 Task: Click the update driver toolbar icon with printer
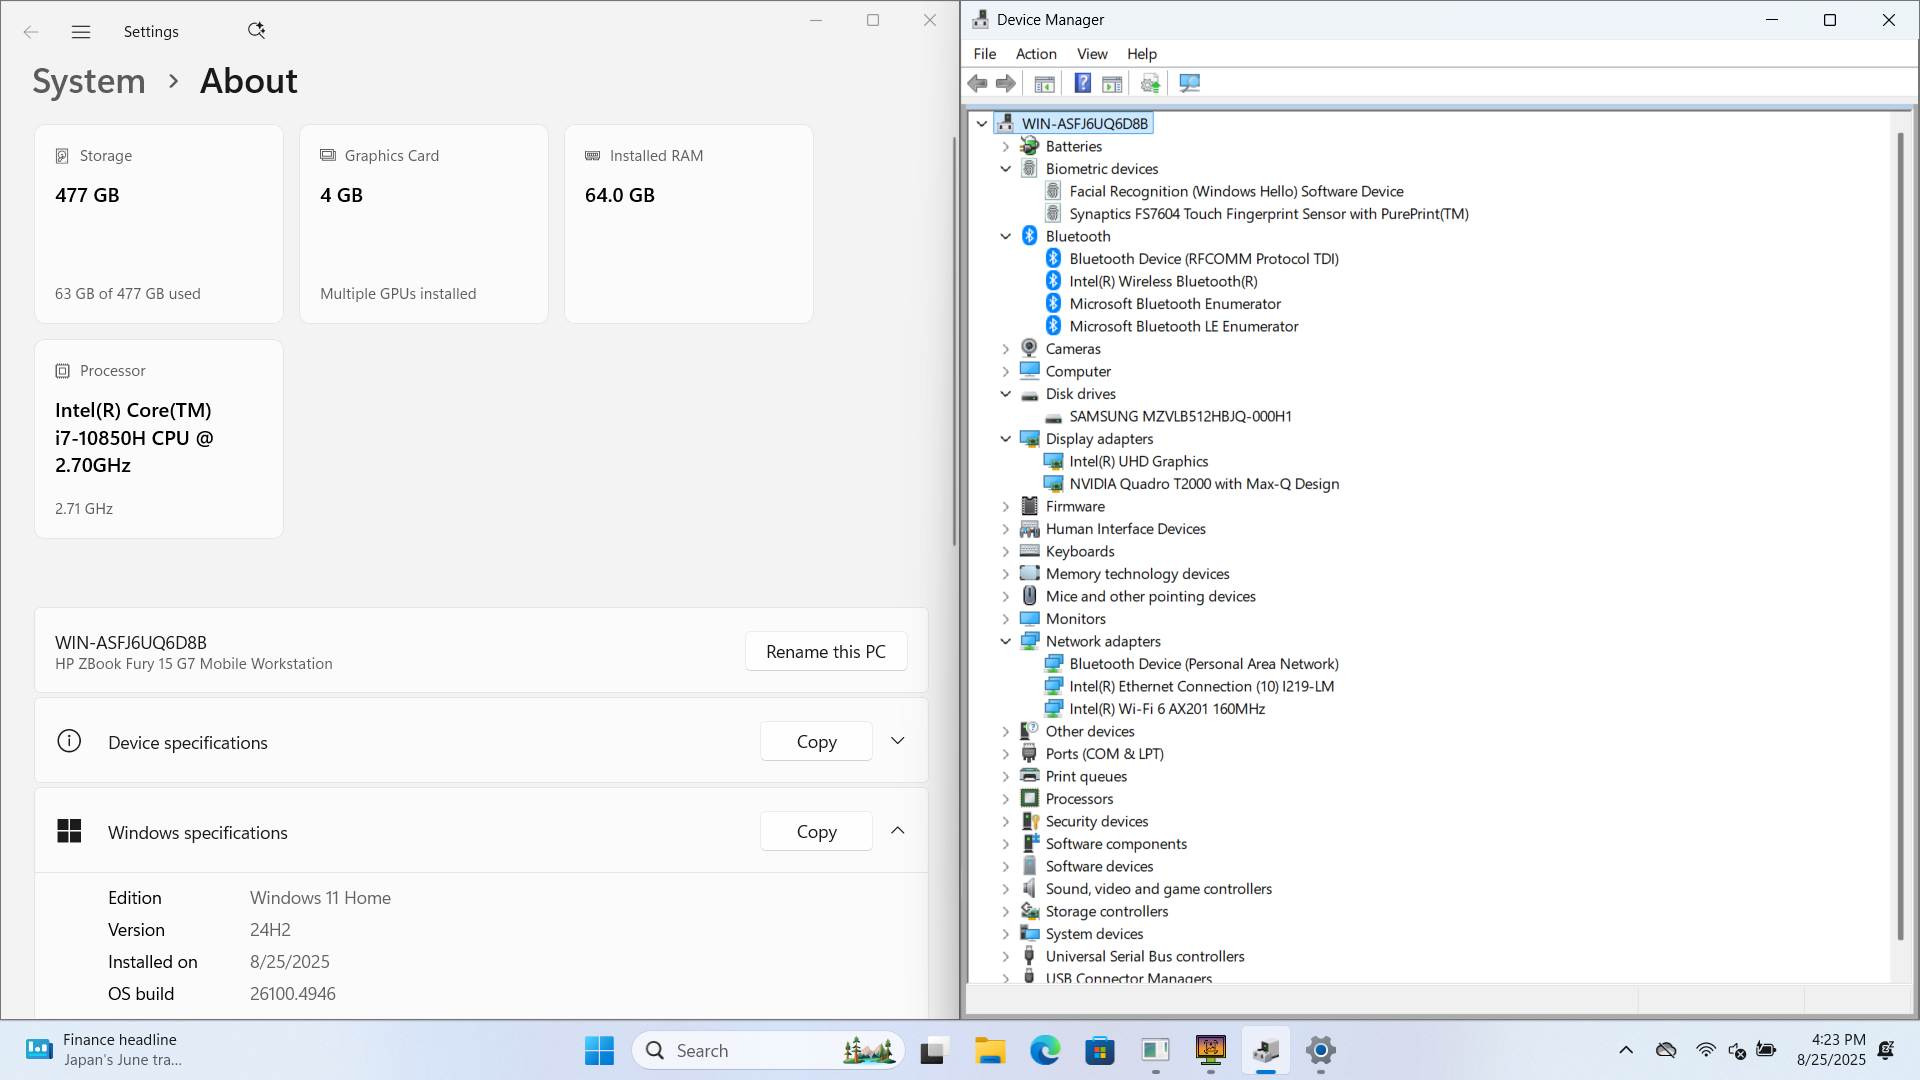pyautogui.click(x=1150, y=84)
